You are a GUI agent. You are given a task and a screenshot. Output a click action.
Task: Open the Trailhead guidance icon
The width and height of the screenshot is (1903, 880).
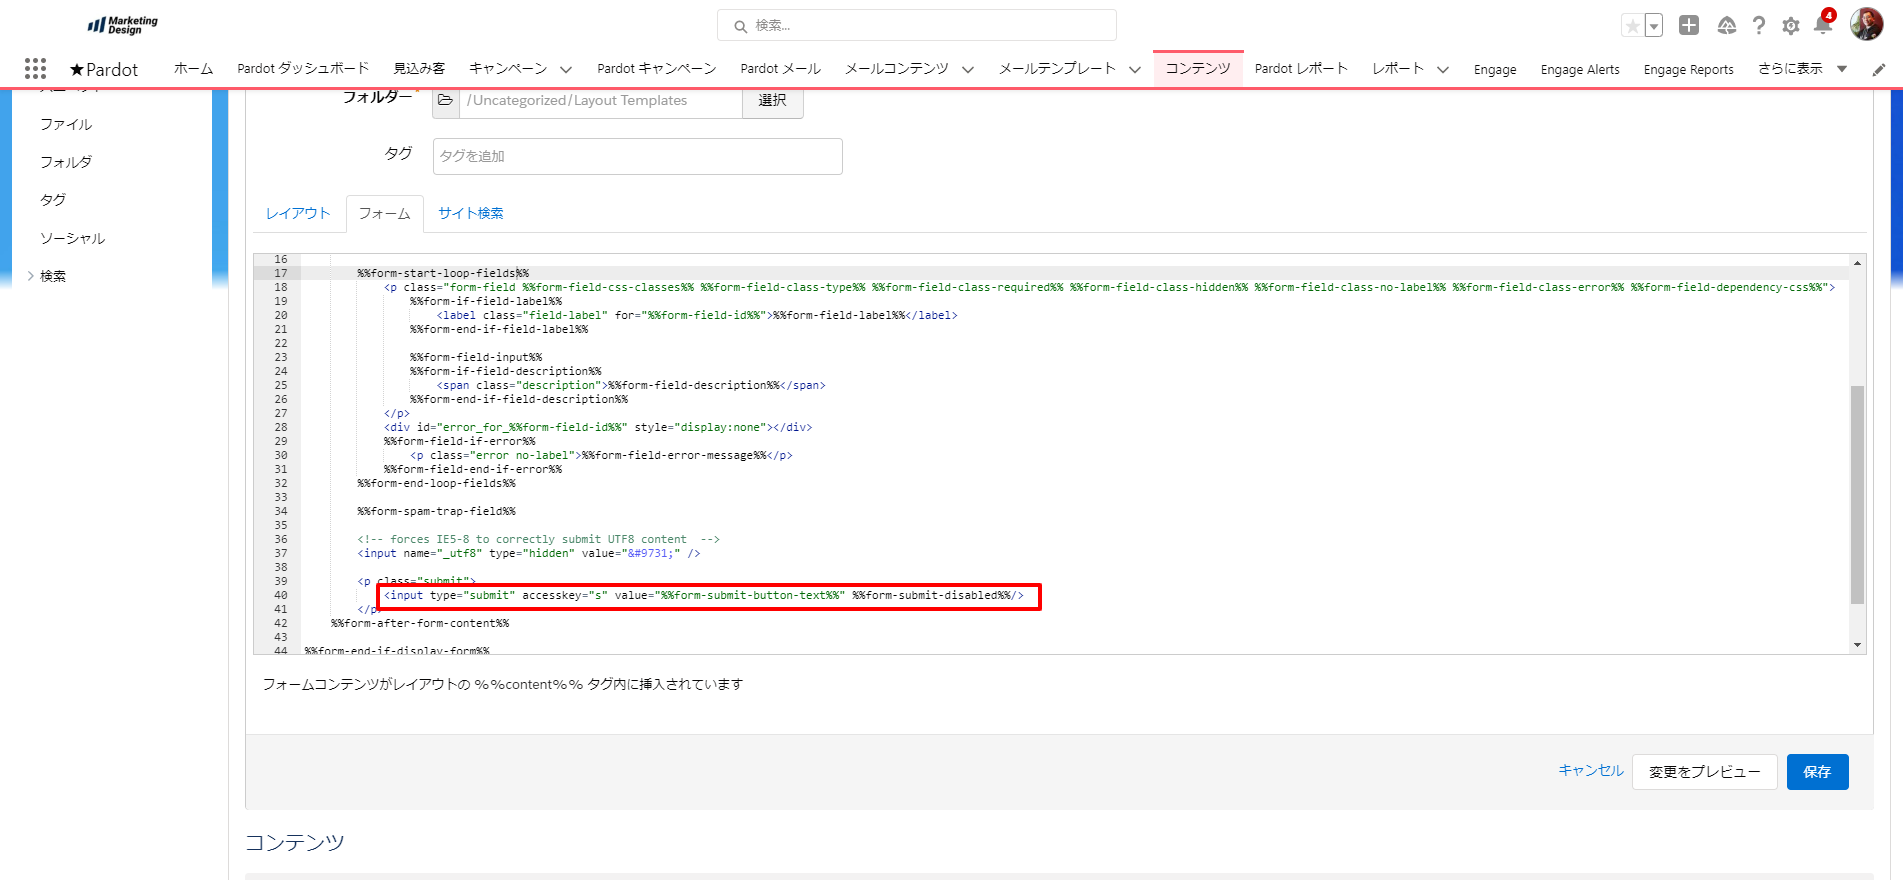[1726, 26]
